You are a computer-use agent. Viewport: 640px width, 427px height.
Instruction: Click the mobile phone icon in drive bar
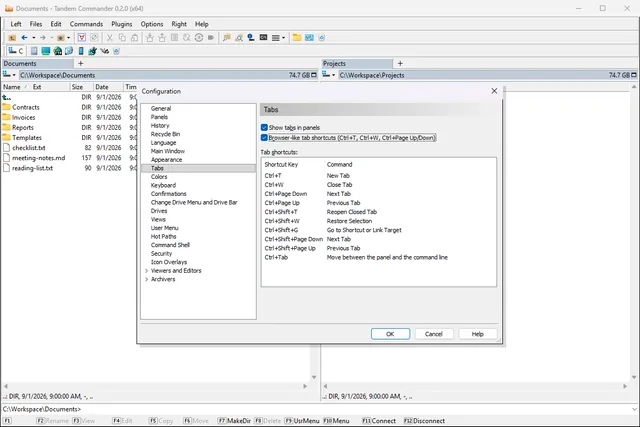point(81,51)
